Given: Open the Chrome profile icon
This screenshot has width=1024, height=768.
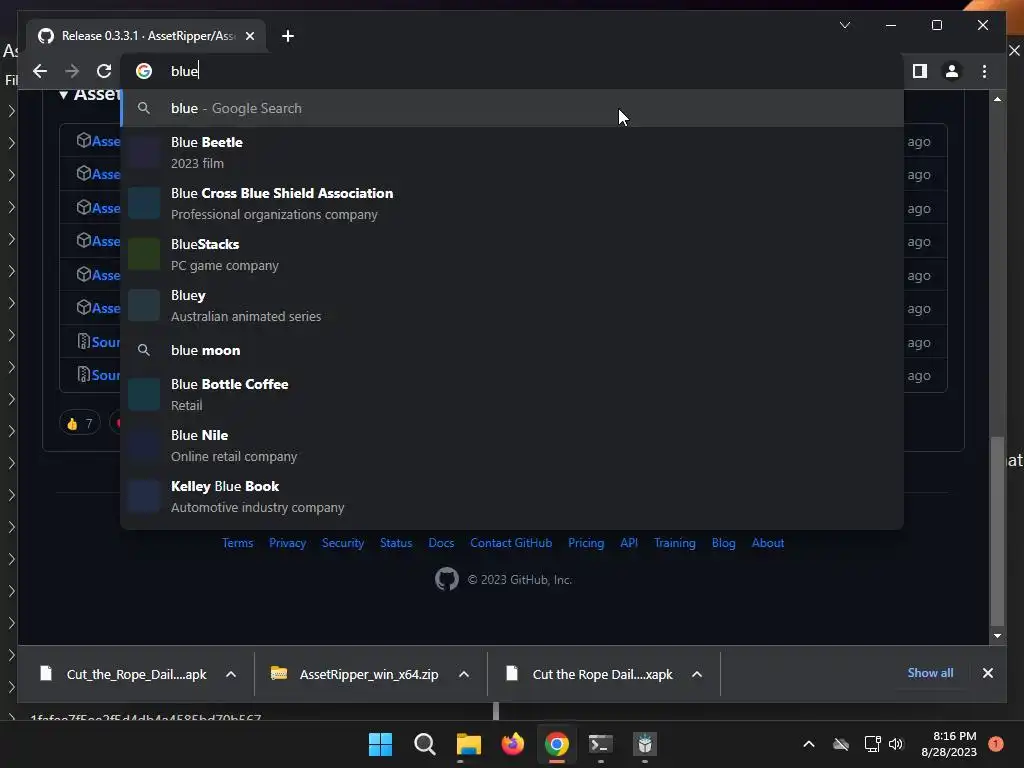Looking at the screenshot, I should [x=952, y=71].
